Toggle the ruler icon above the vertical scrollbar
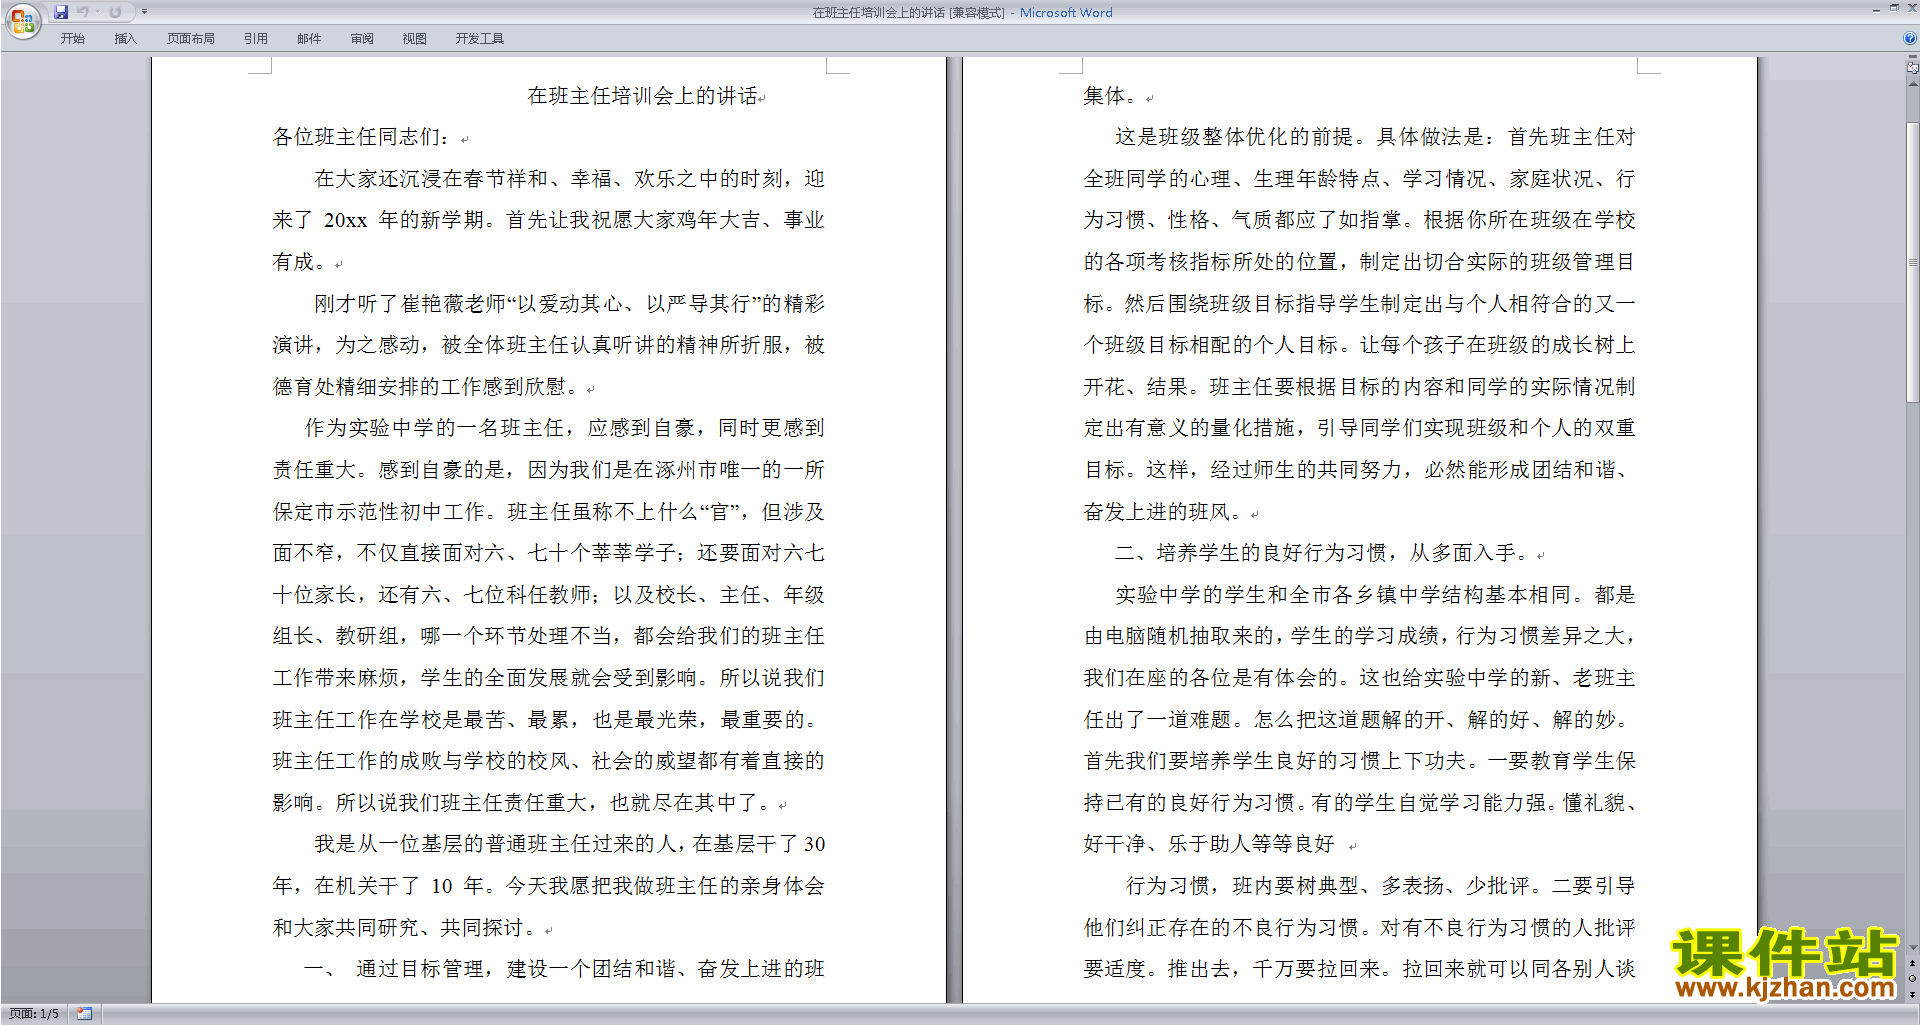 [x=1913, y=69]
